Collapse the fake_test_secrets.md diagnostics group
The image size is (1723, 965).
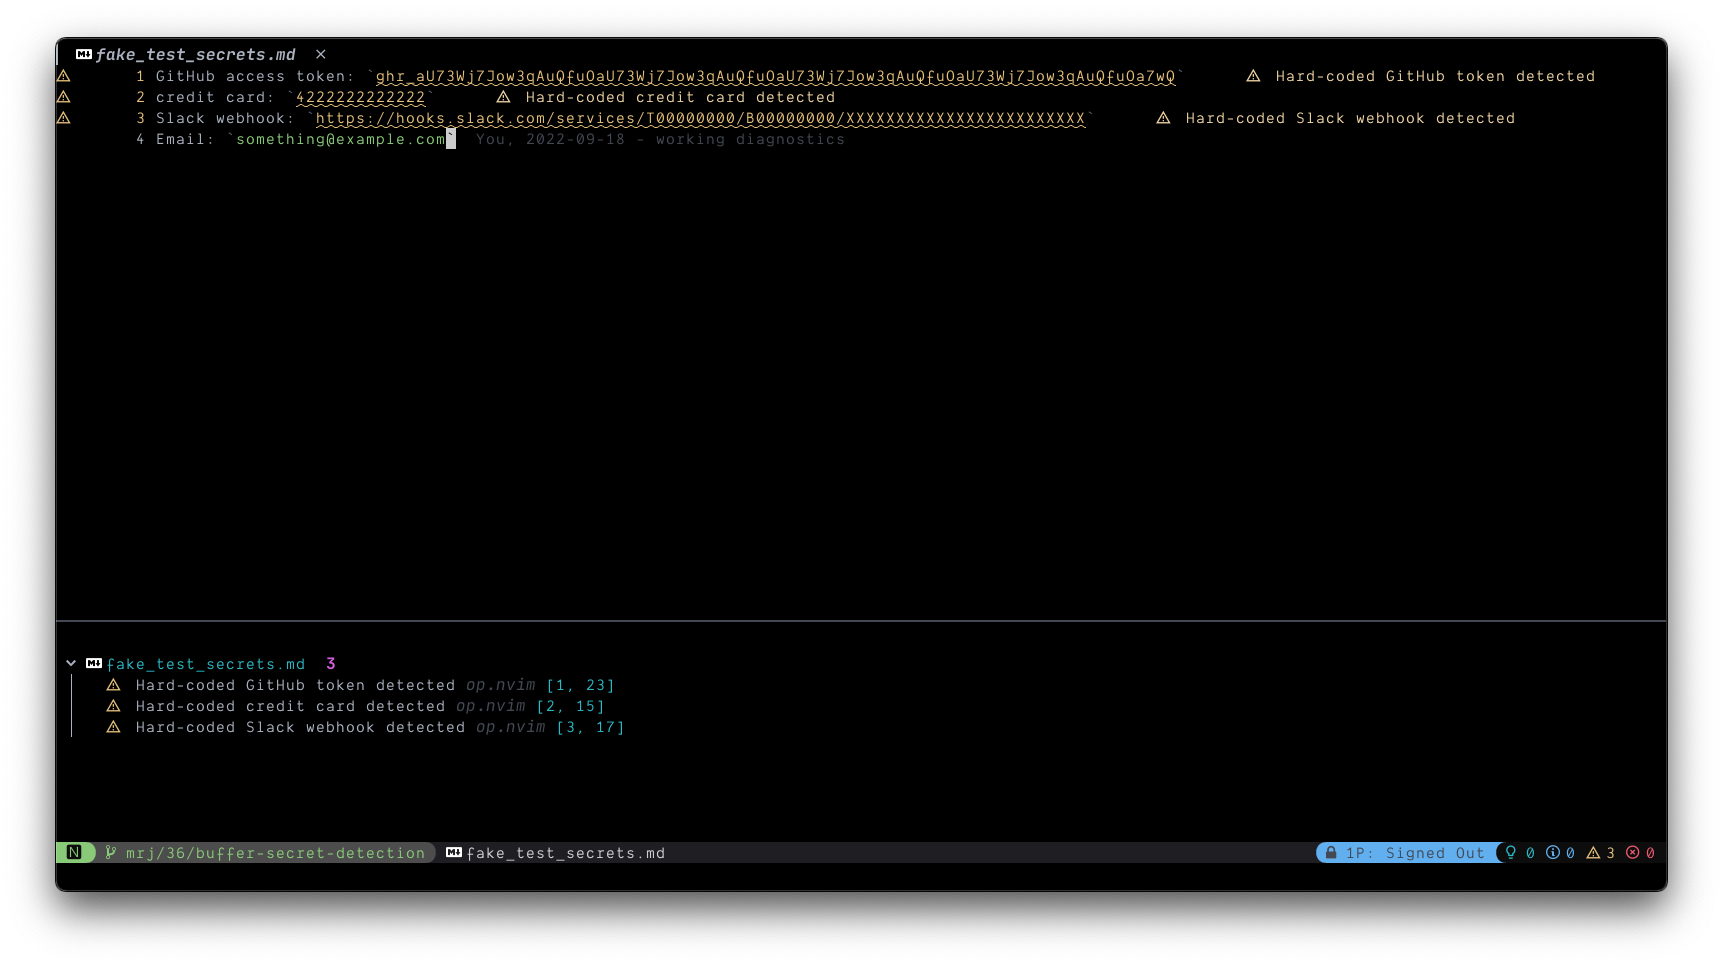71,663
